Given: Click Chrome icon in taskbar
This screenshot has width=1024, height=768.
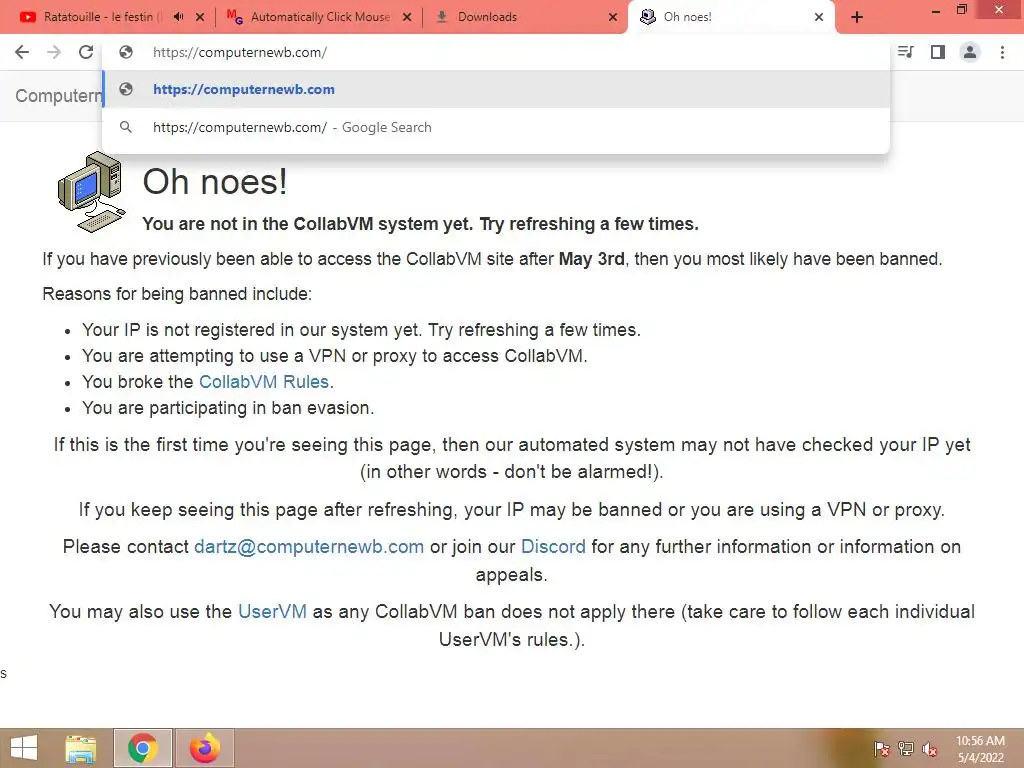Looking at the screenshot, I should click(x=142, y=748).
